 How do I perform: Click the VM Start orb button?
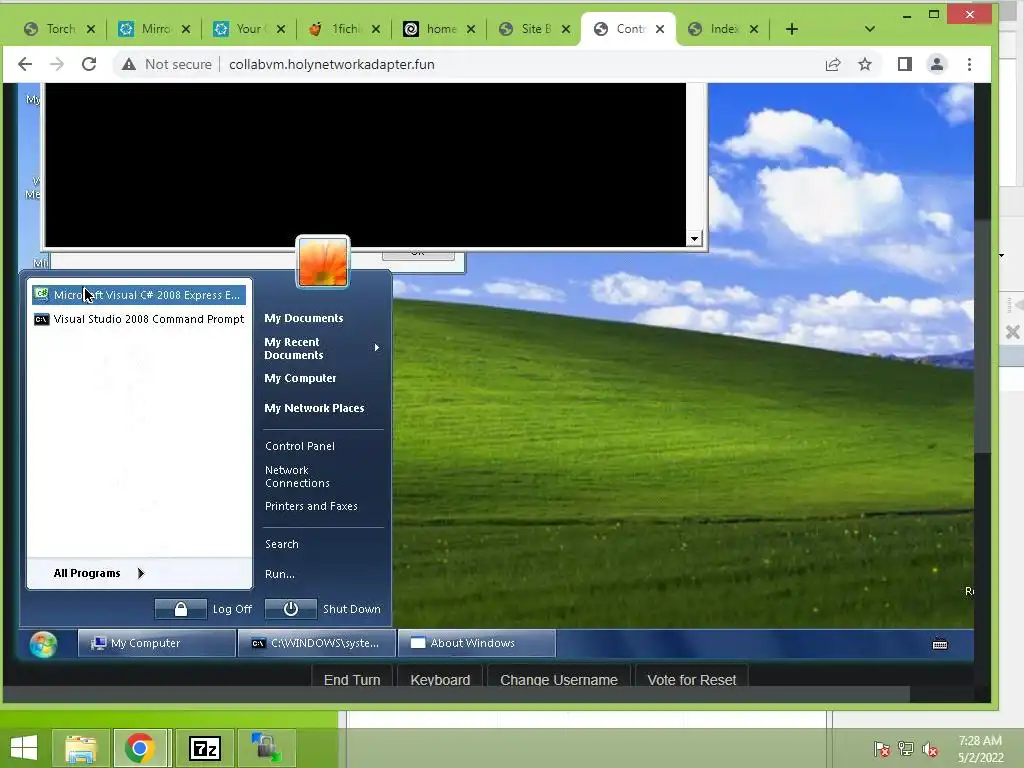coord(43,644)
